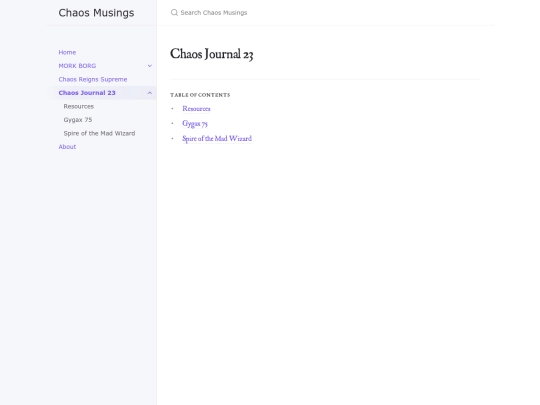Image resolution: width=540 pixels, height=405 pixels.
Task: Select Chaos Journal 23 in sidebar
Action: pyautogui.click(x=87, y=93)
